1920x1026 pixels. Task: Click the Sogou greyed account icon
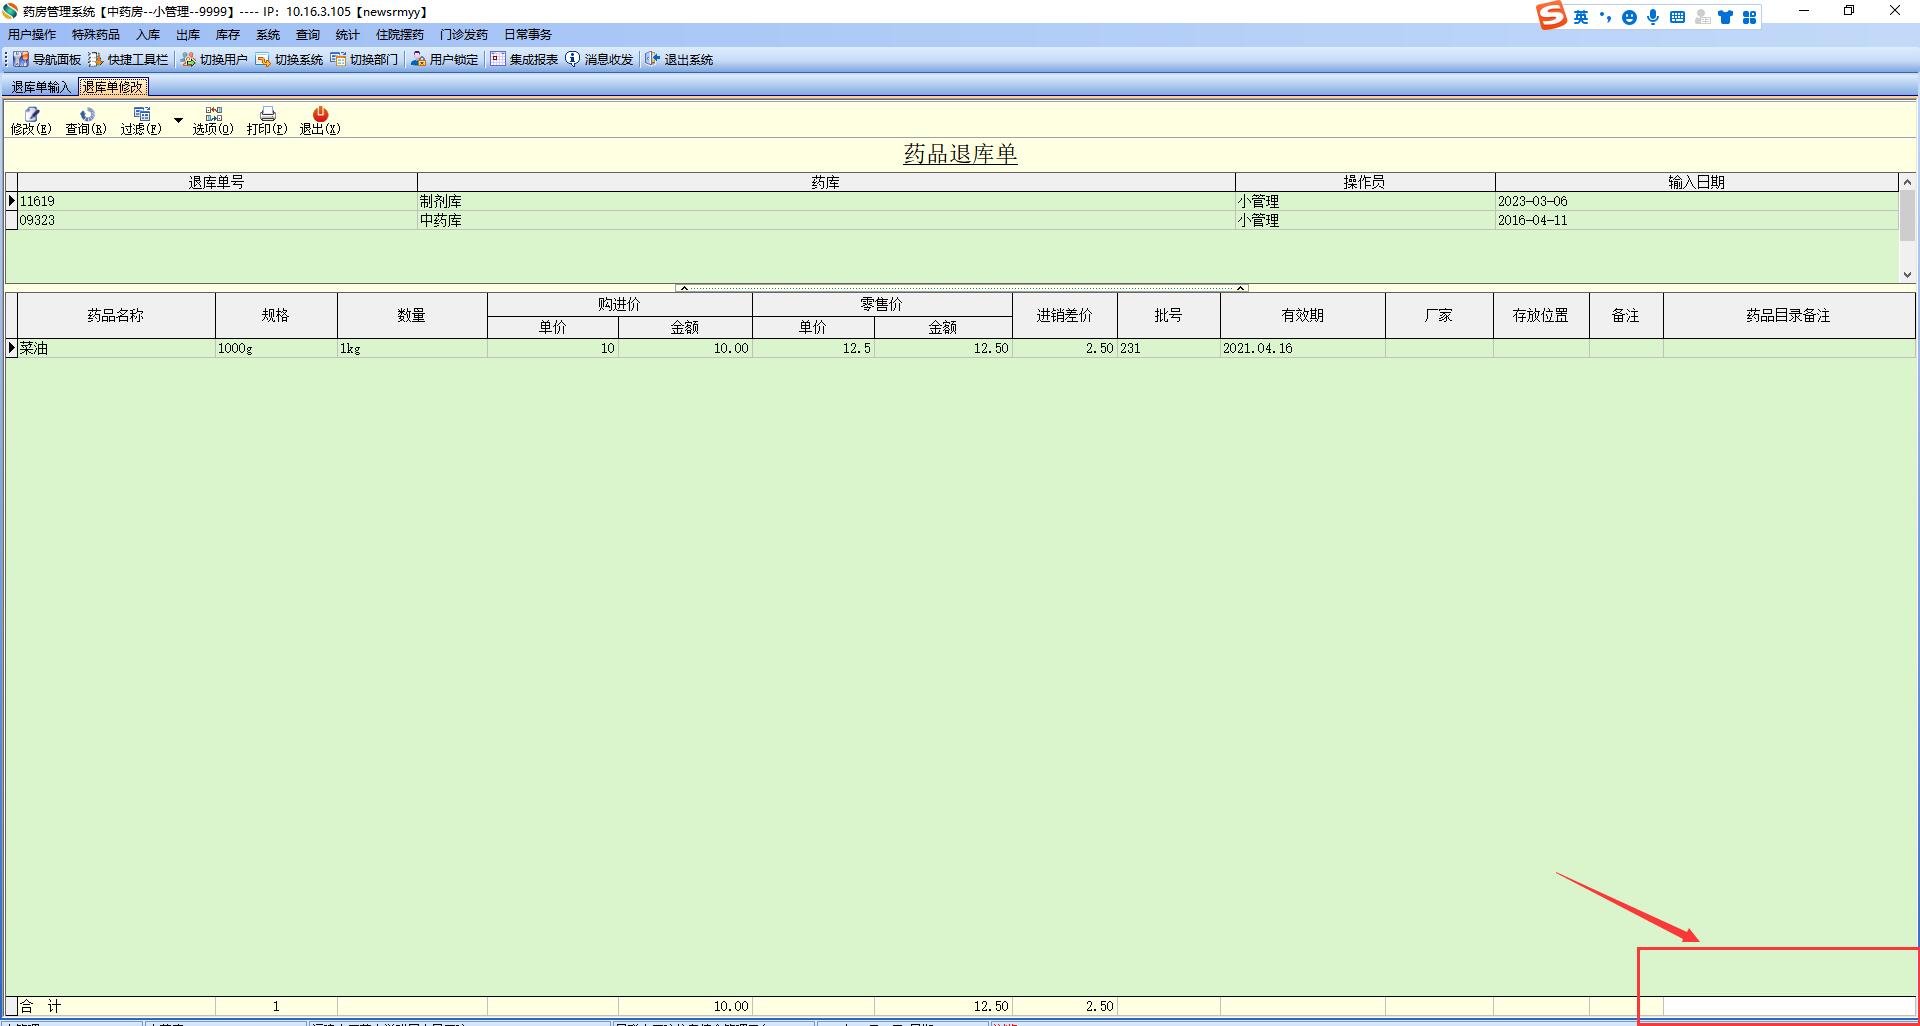1702,17
